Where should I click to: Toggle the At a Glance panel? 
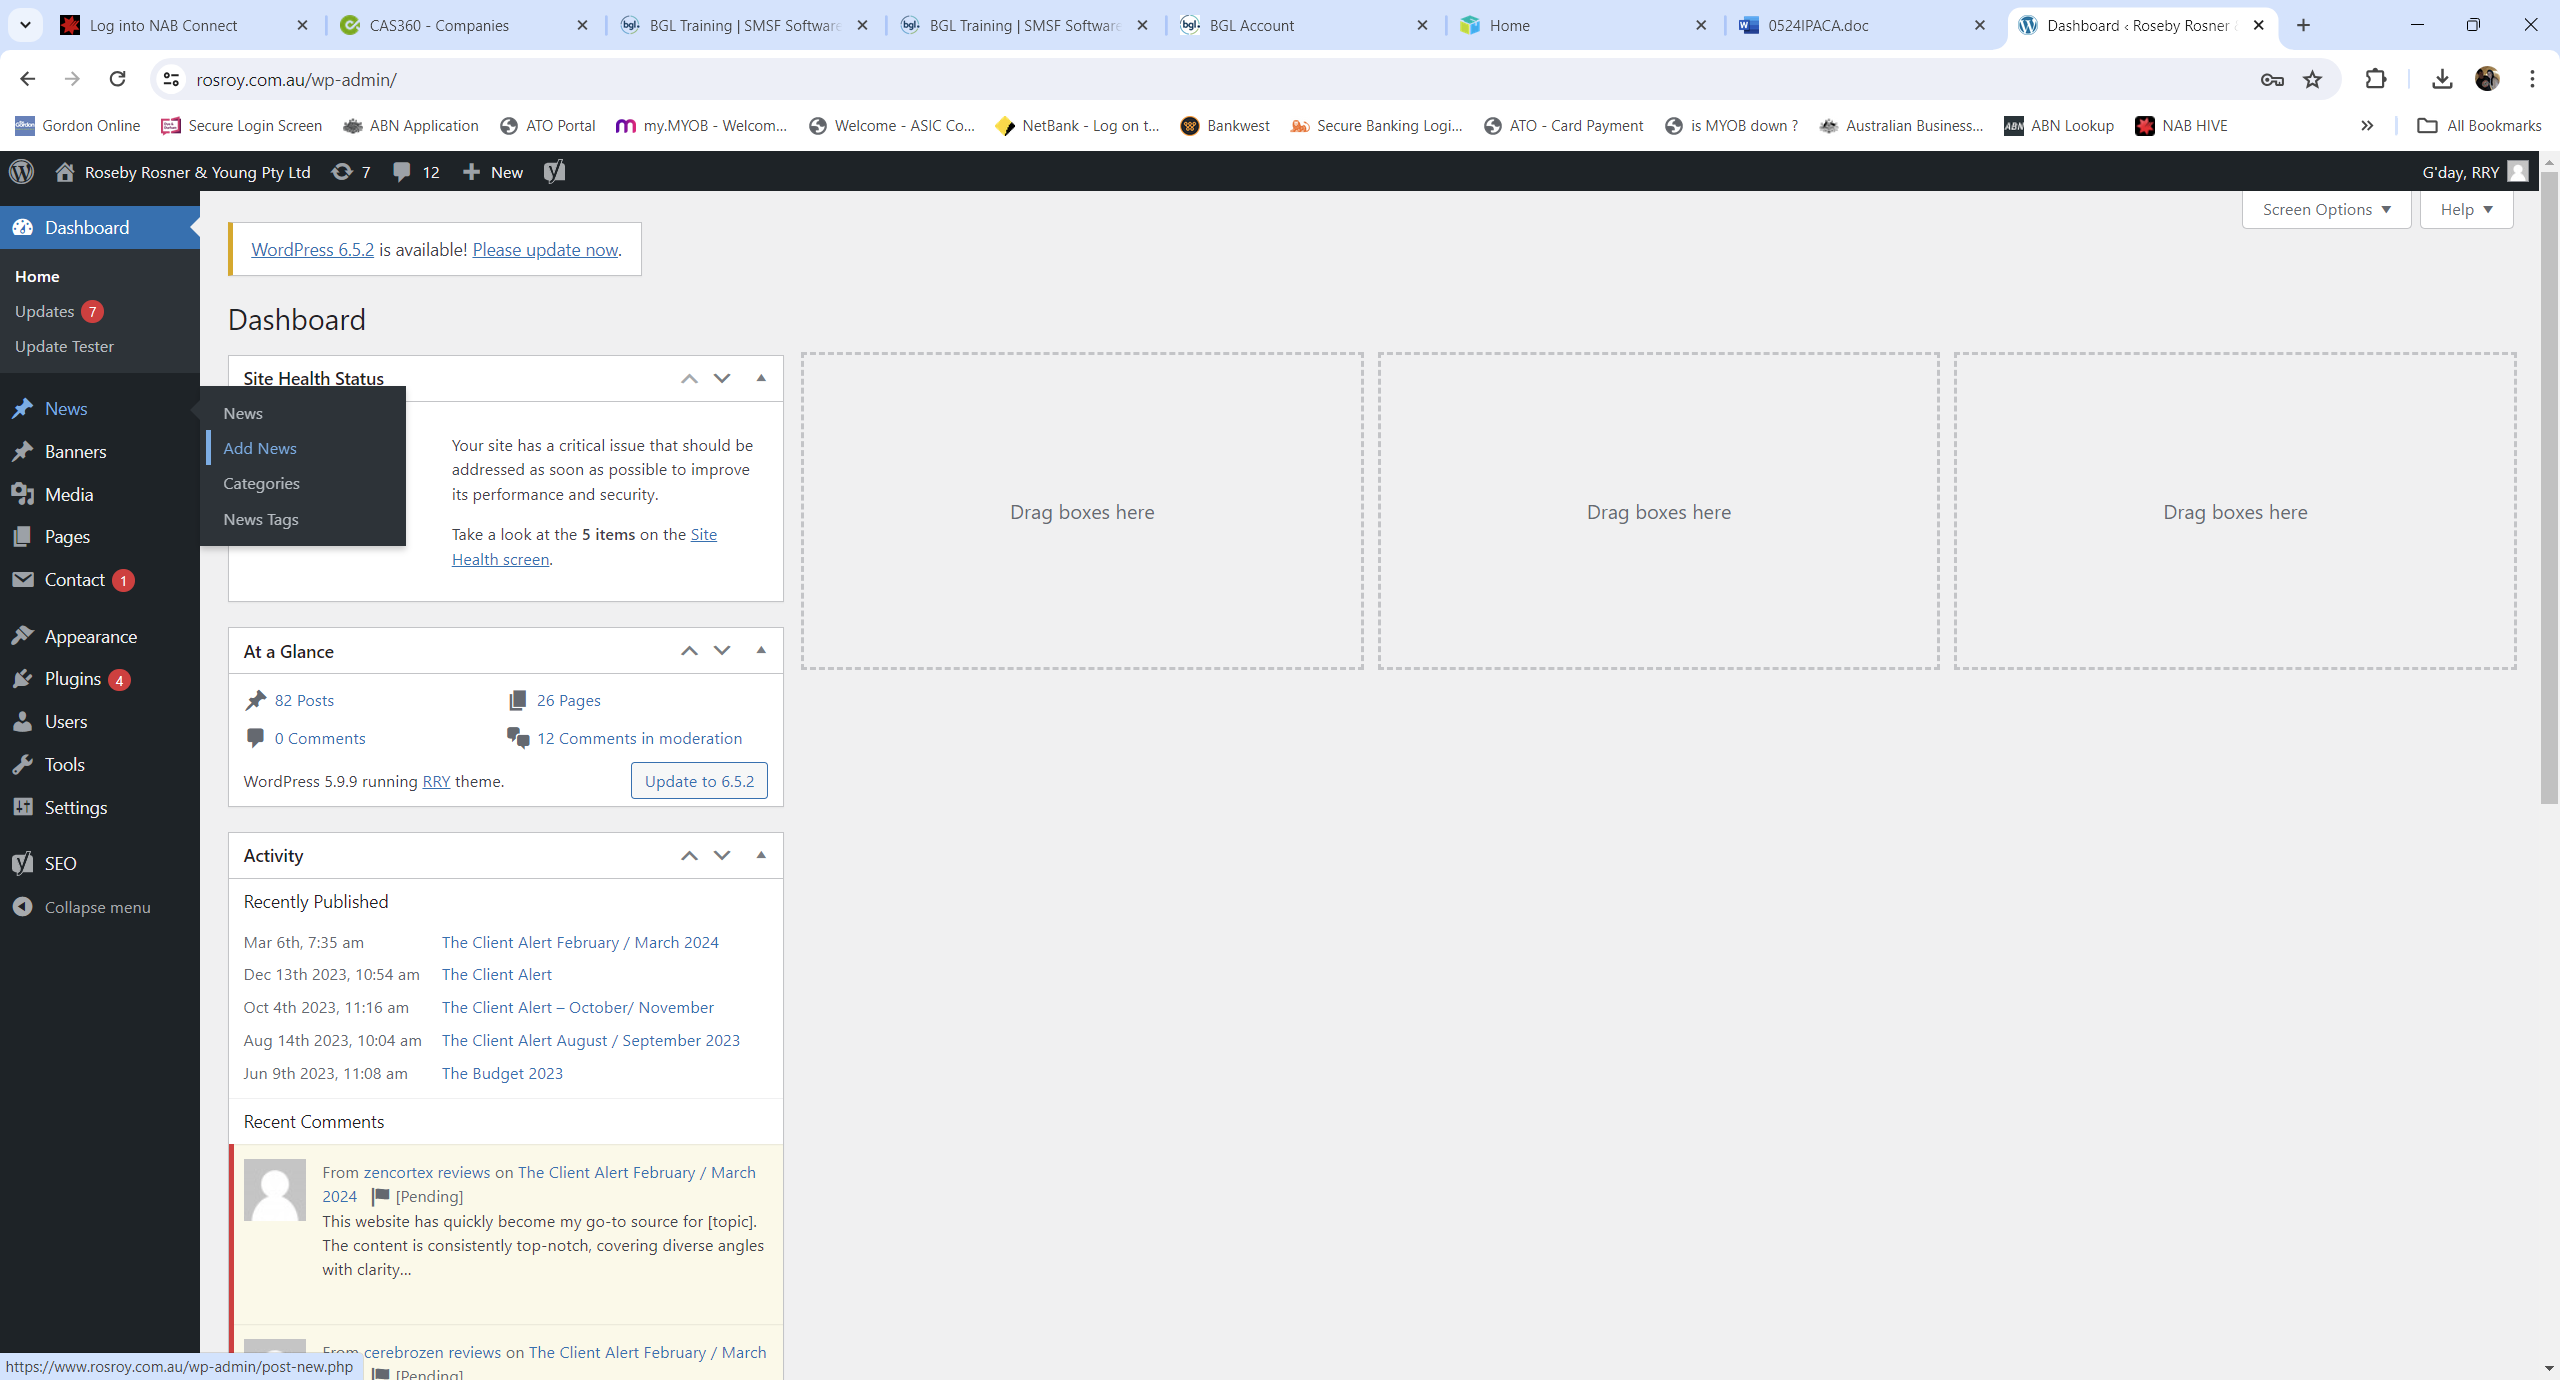click(x=761, y=651)
